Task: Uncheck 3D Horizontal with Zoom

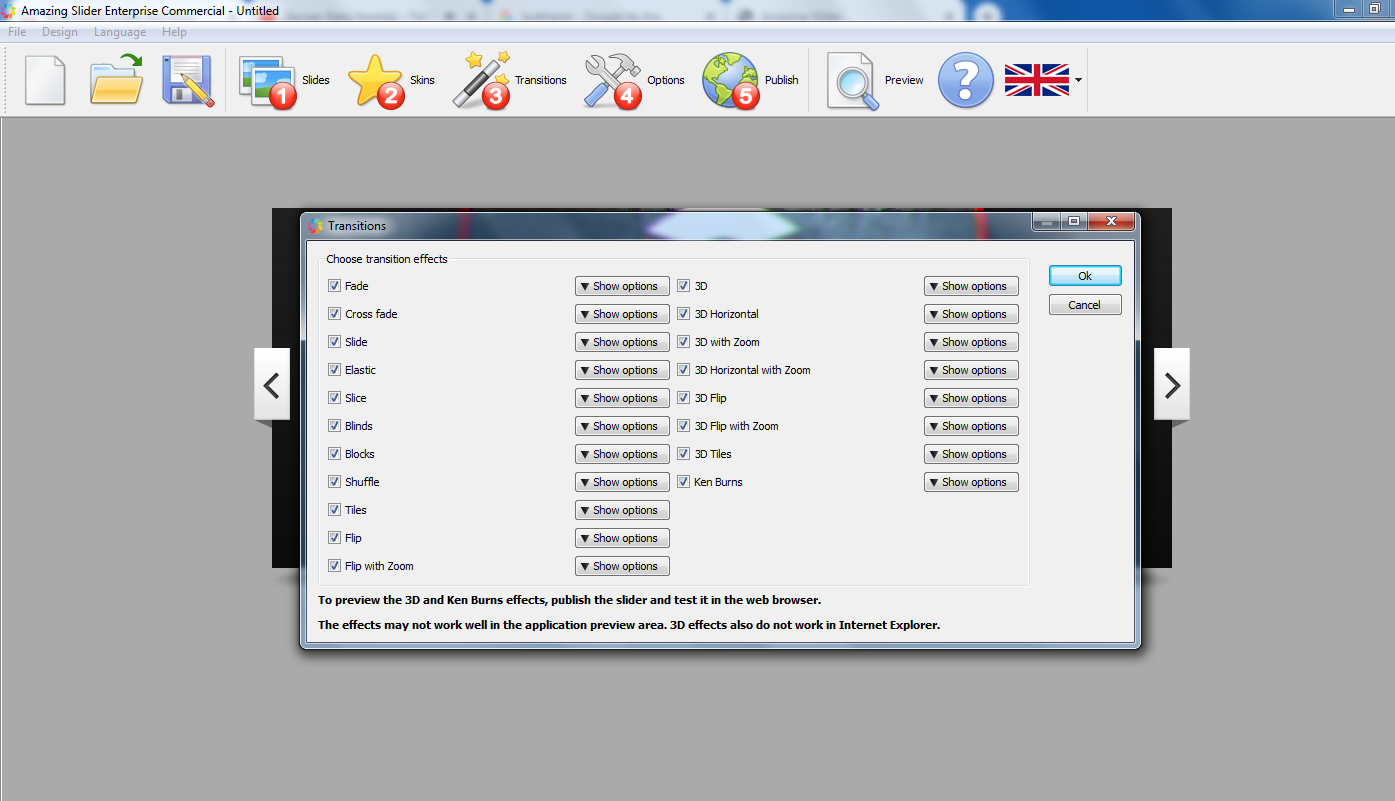Action: (684, 370)
